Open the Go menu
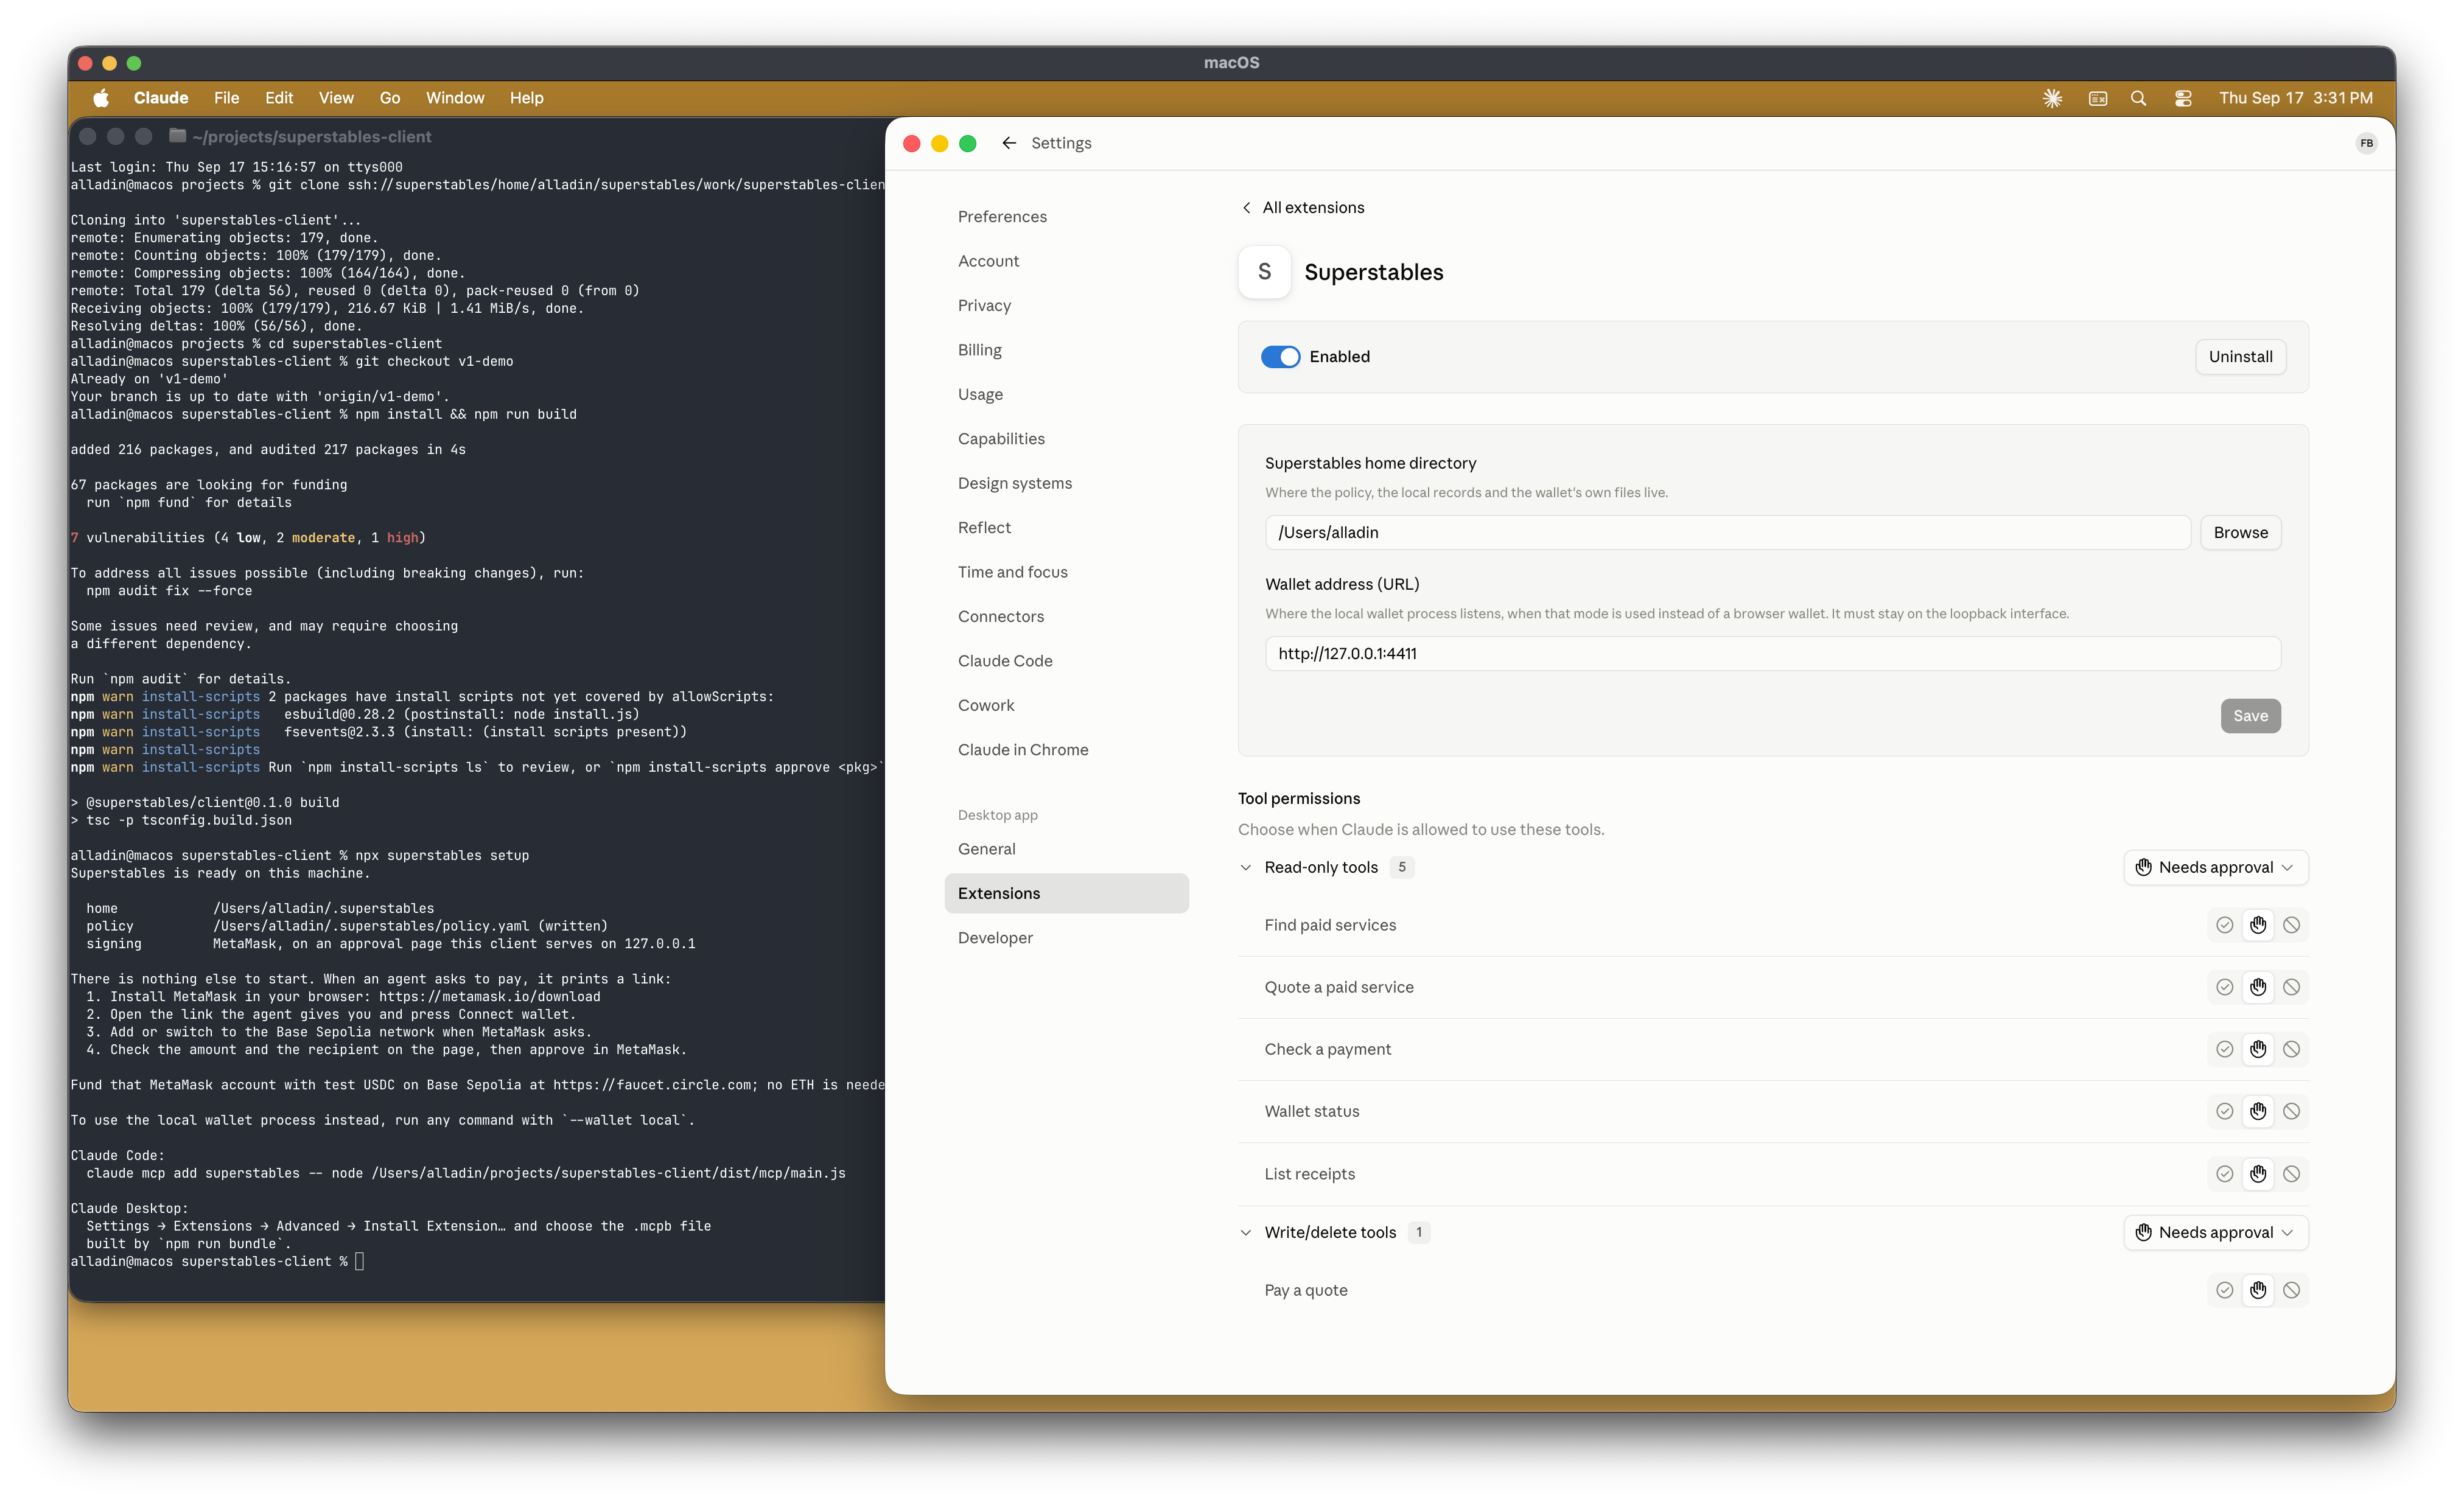 tap(390, 98)
